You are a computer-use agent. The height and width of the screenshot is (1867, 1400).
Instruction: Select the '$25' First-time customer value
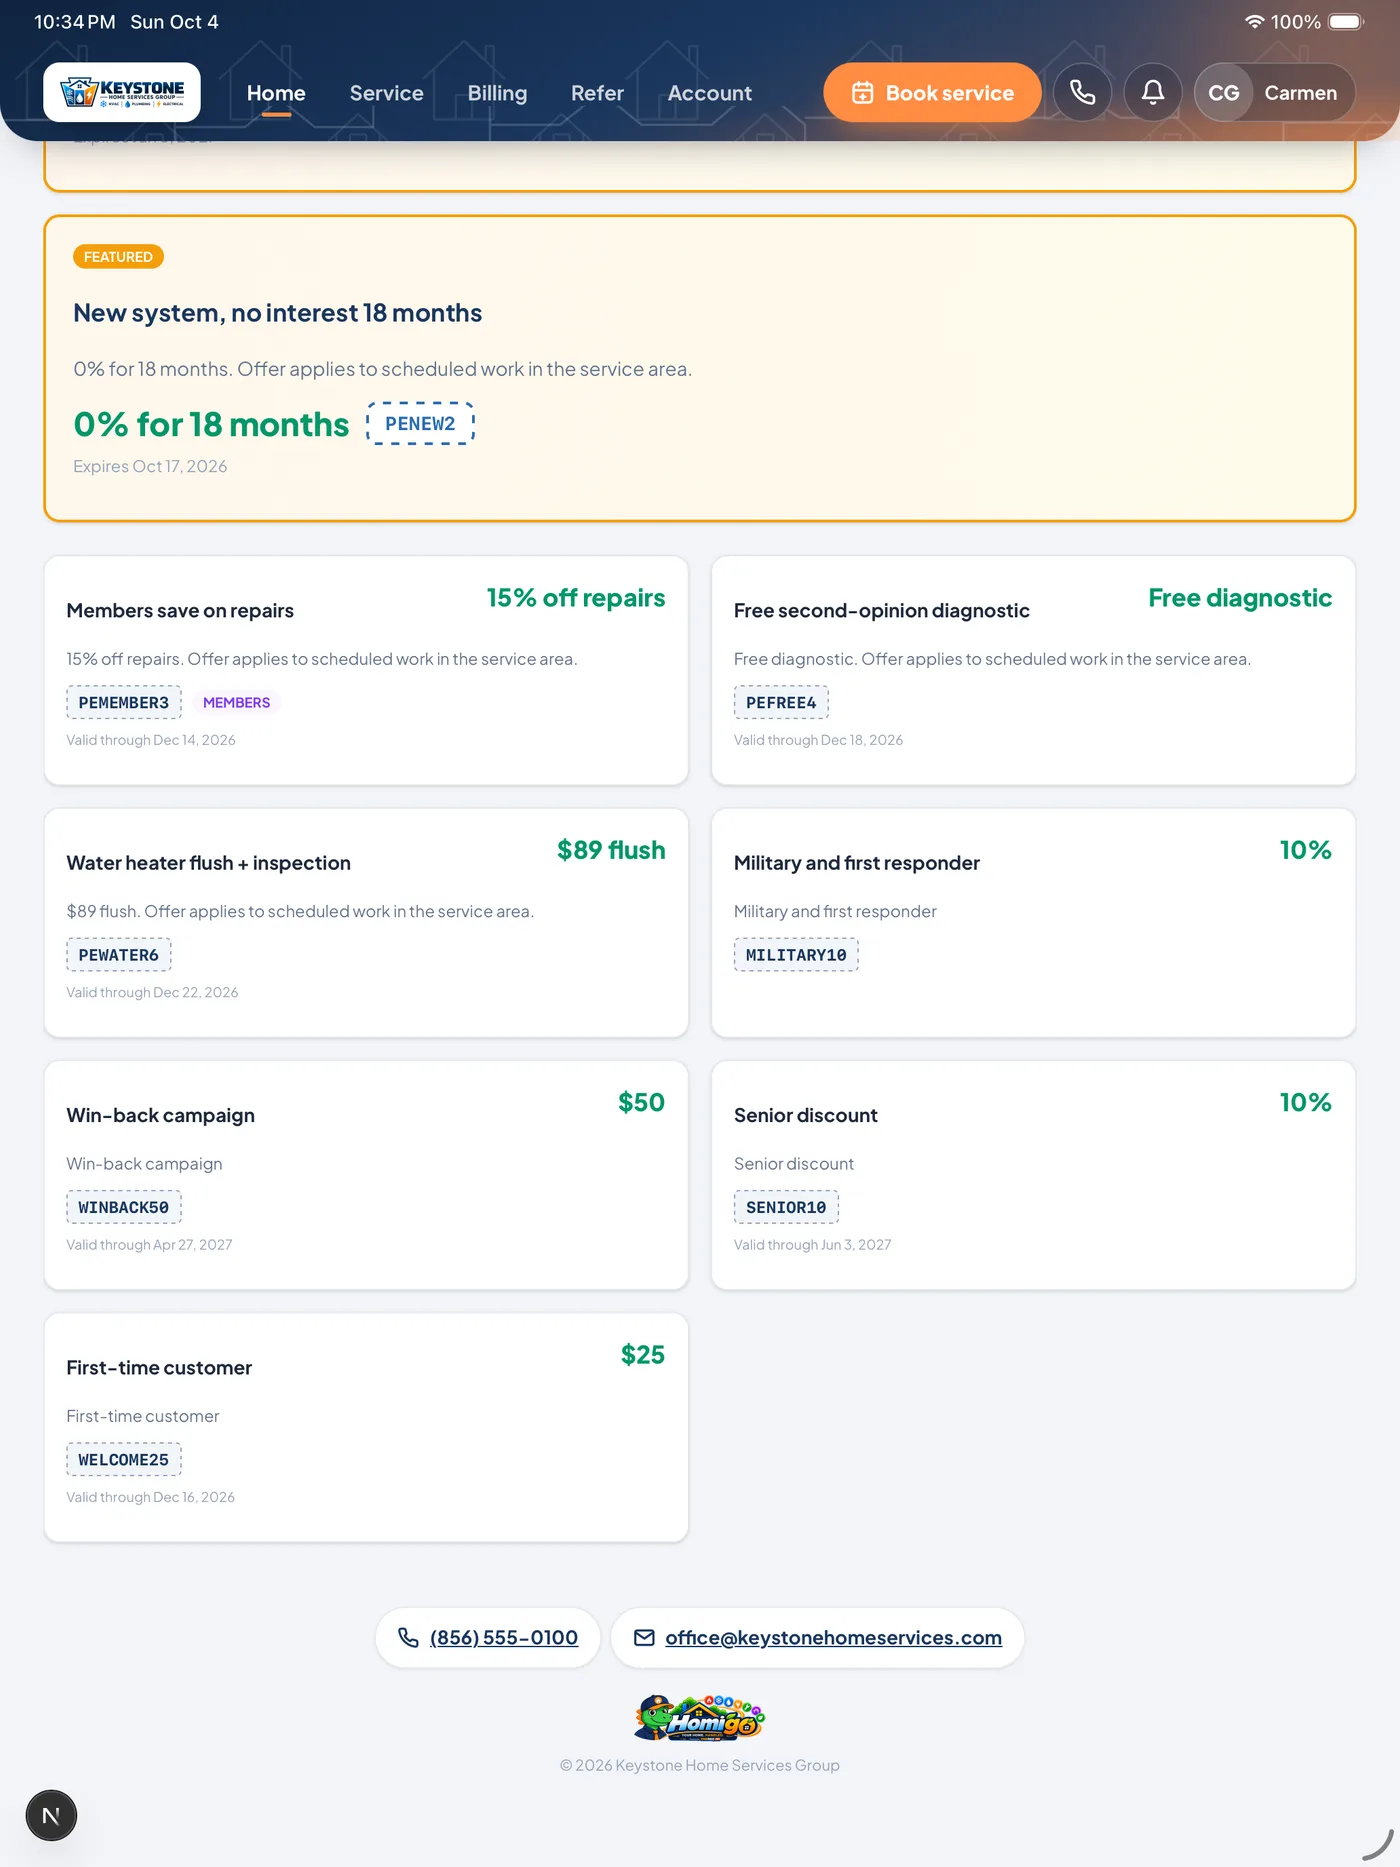643,1355
